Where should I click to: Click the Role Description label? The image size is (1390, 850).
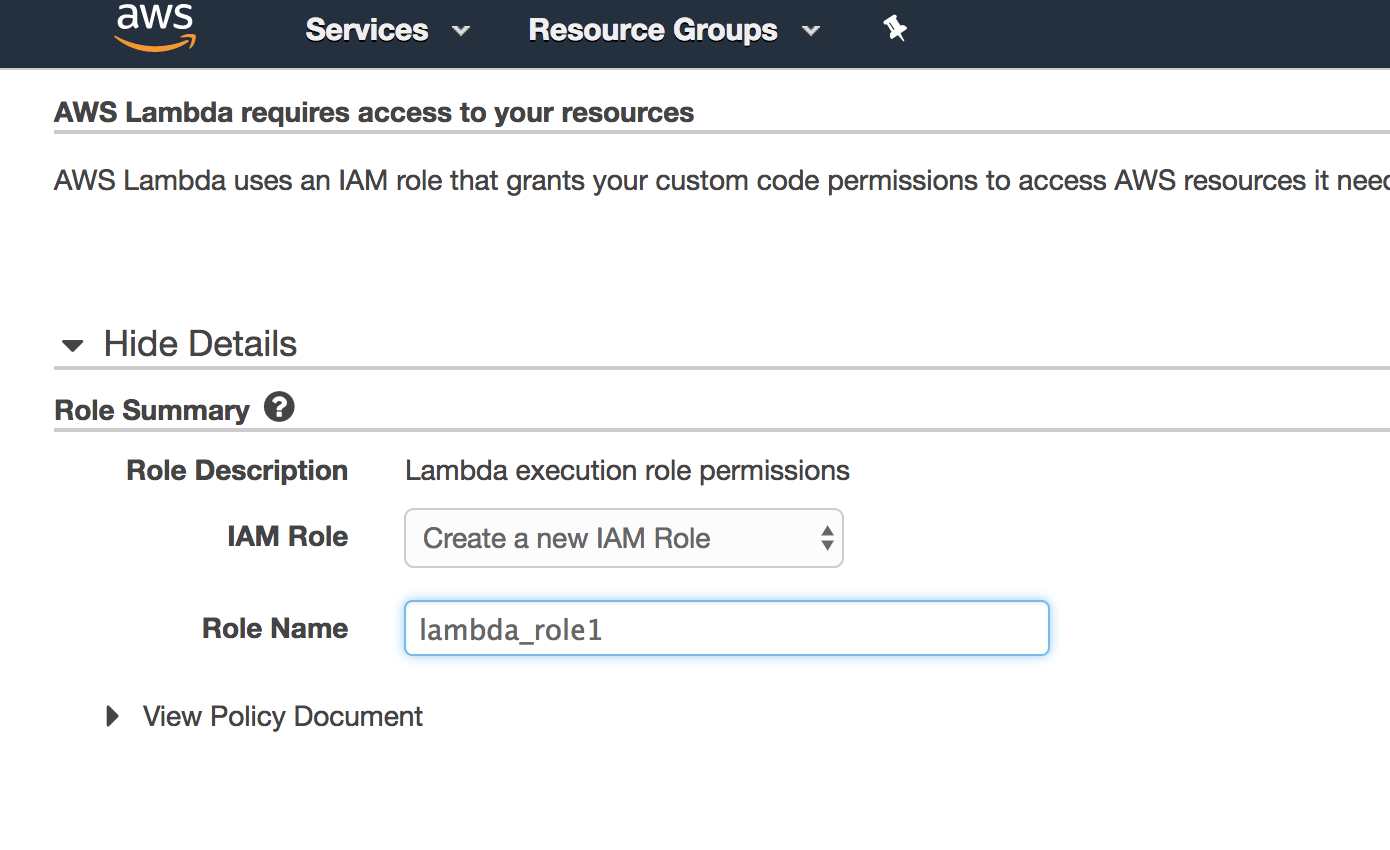point(237,470)
